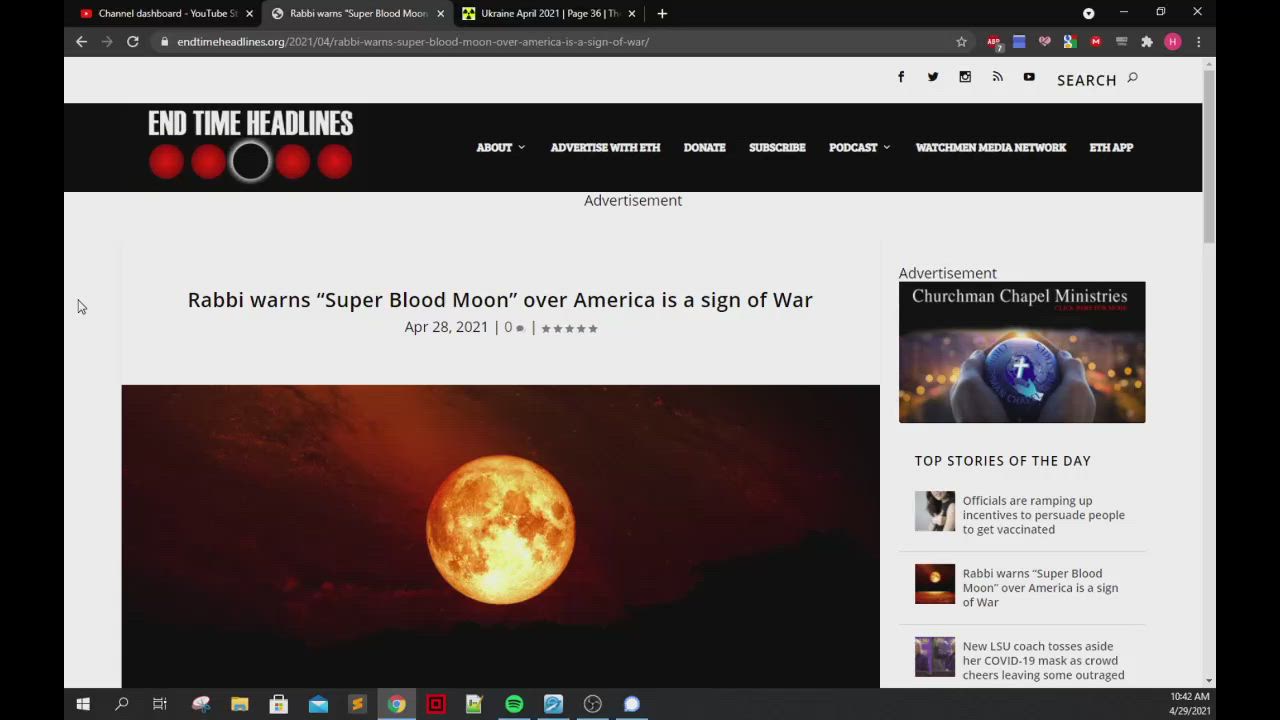The width and height of the screenshot is (1280, 720).
Task: Rate the article using the stars
Action: point(569,328)
